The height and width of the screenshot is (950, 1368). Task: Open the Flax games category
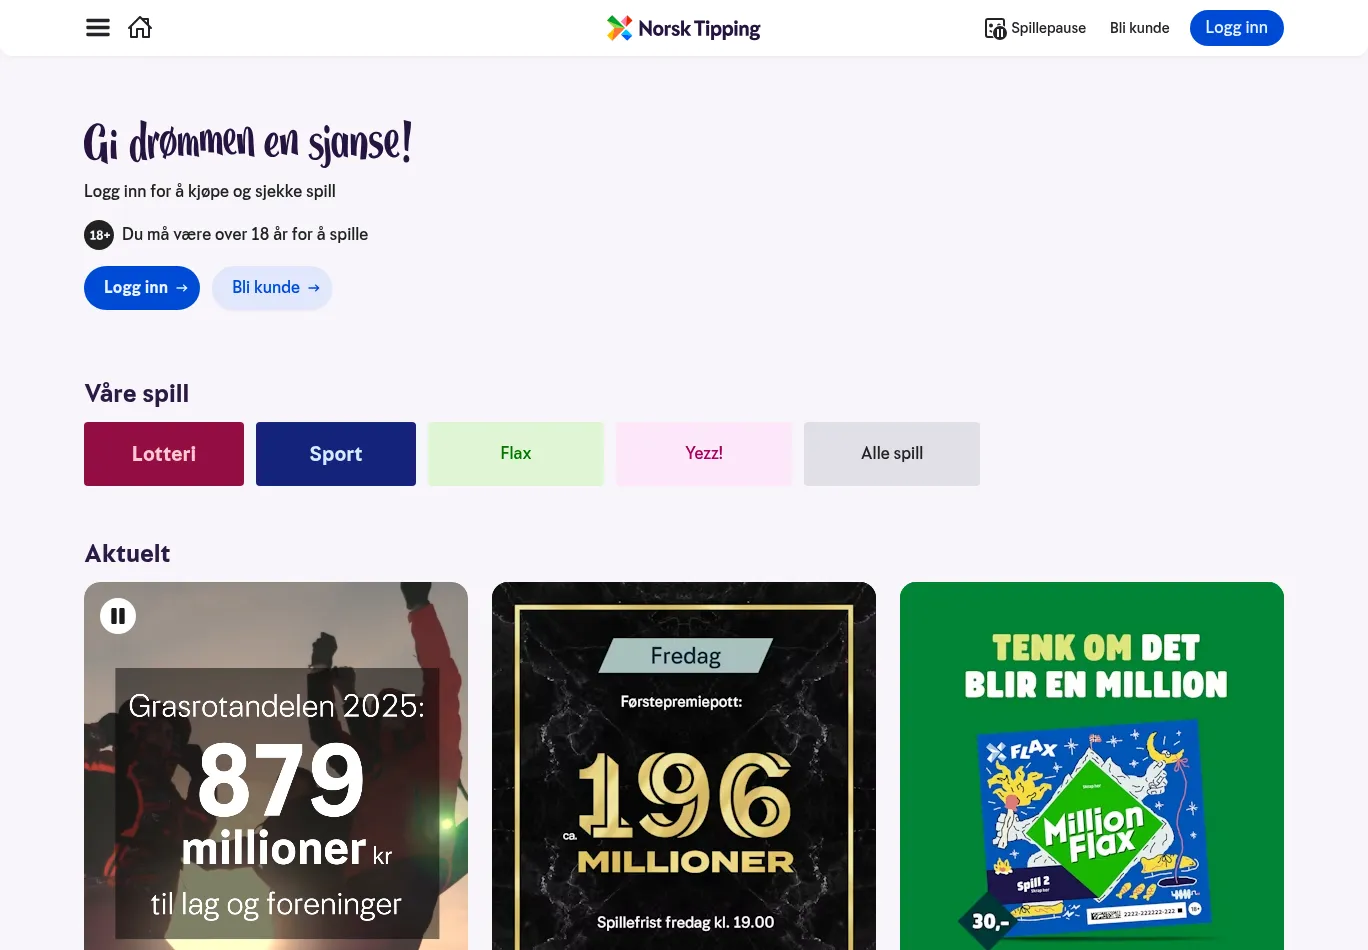516,454
